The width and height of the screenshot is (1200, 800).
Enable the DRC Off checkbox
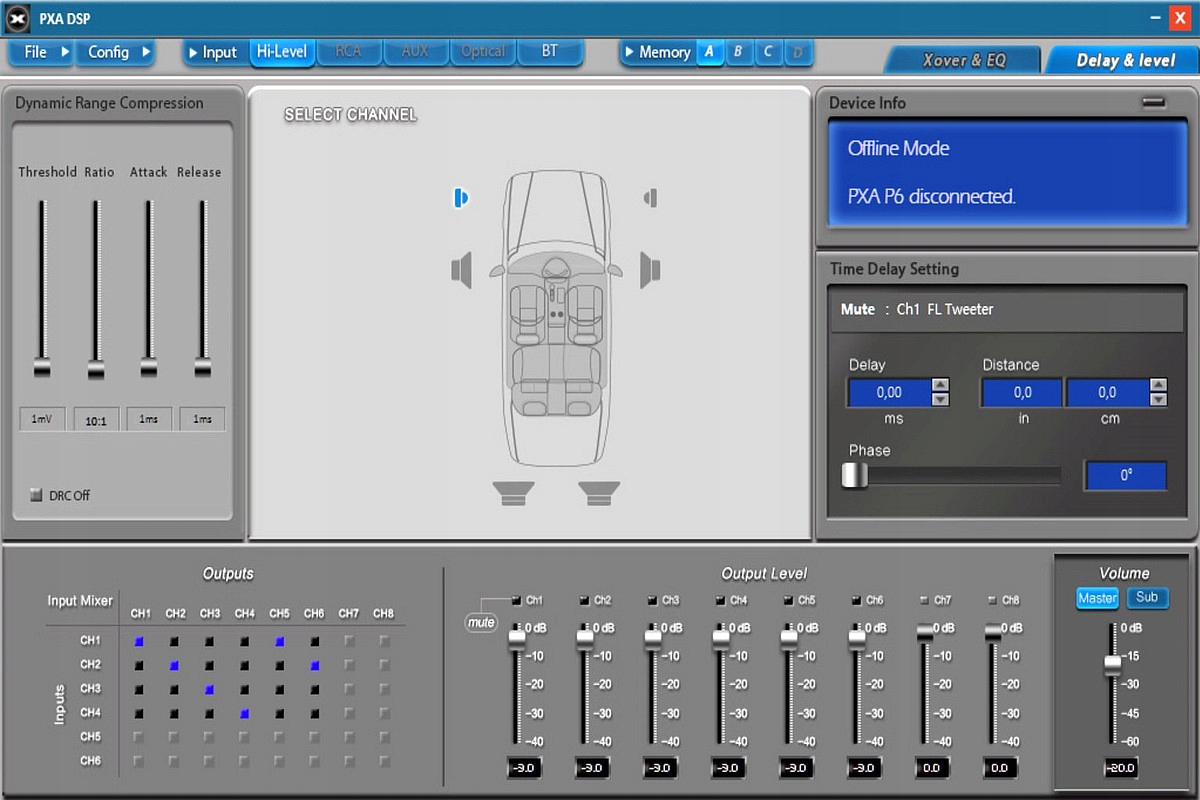coord(37,495)
